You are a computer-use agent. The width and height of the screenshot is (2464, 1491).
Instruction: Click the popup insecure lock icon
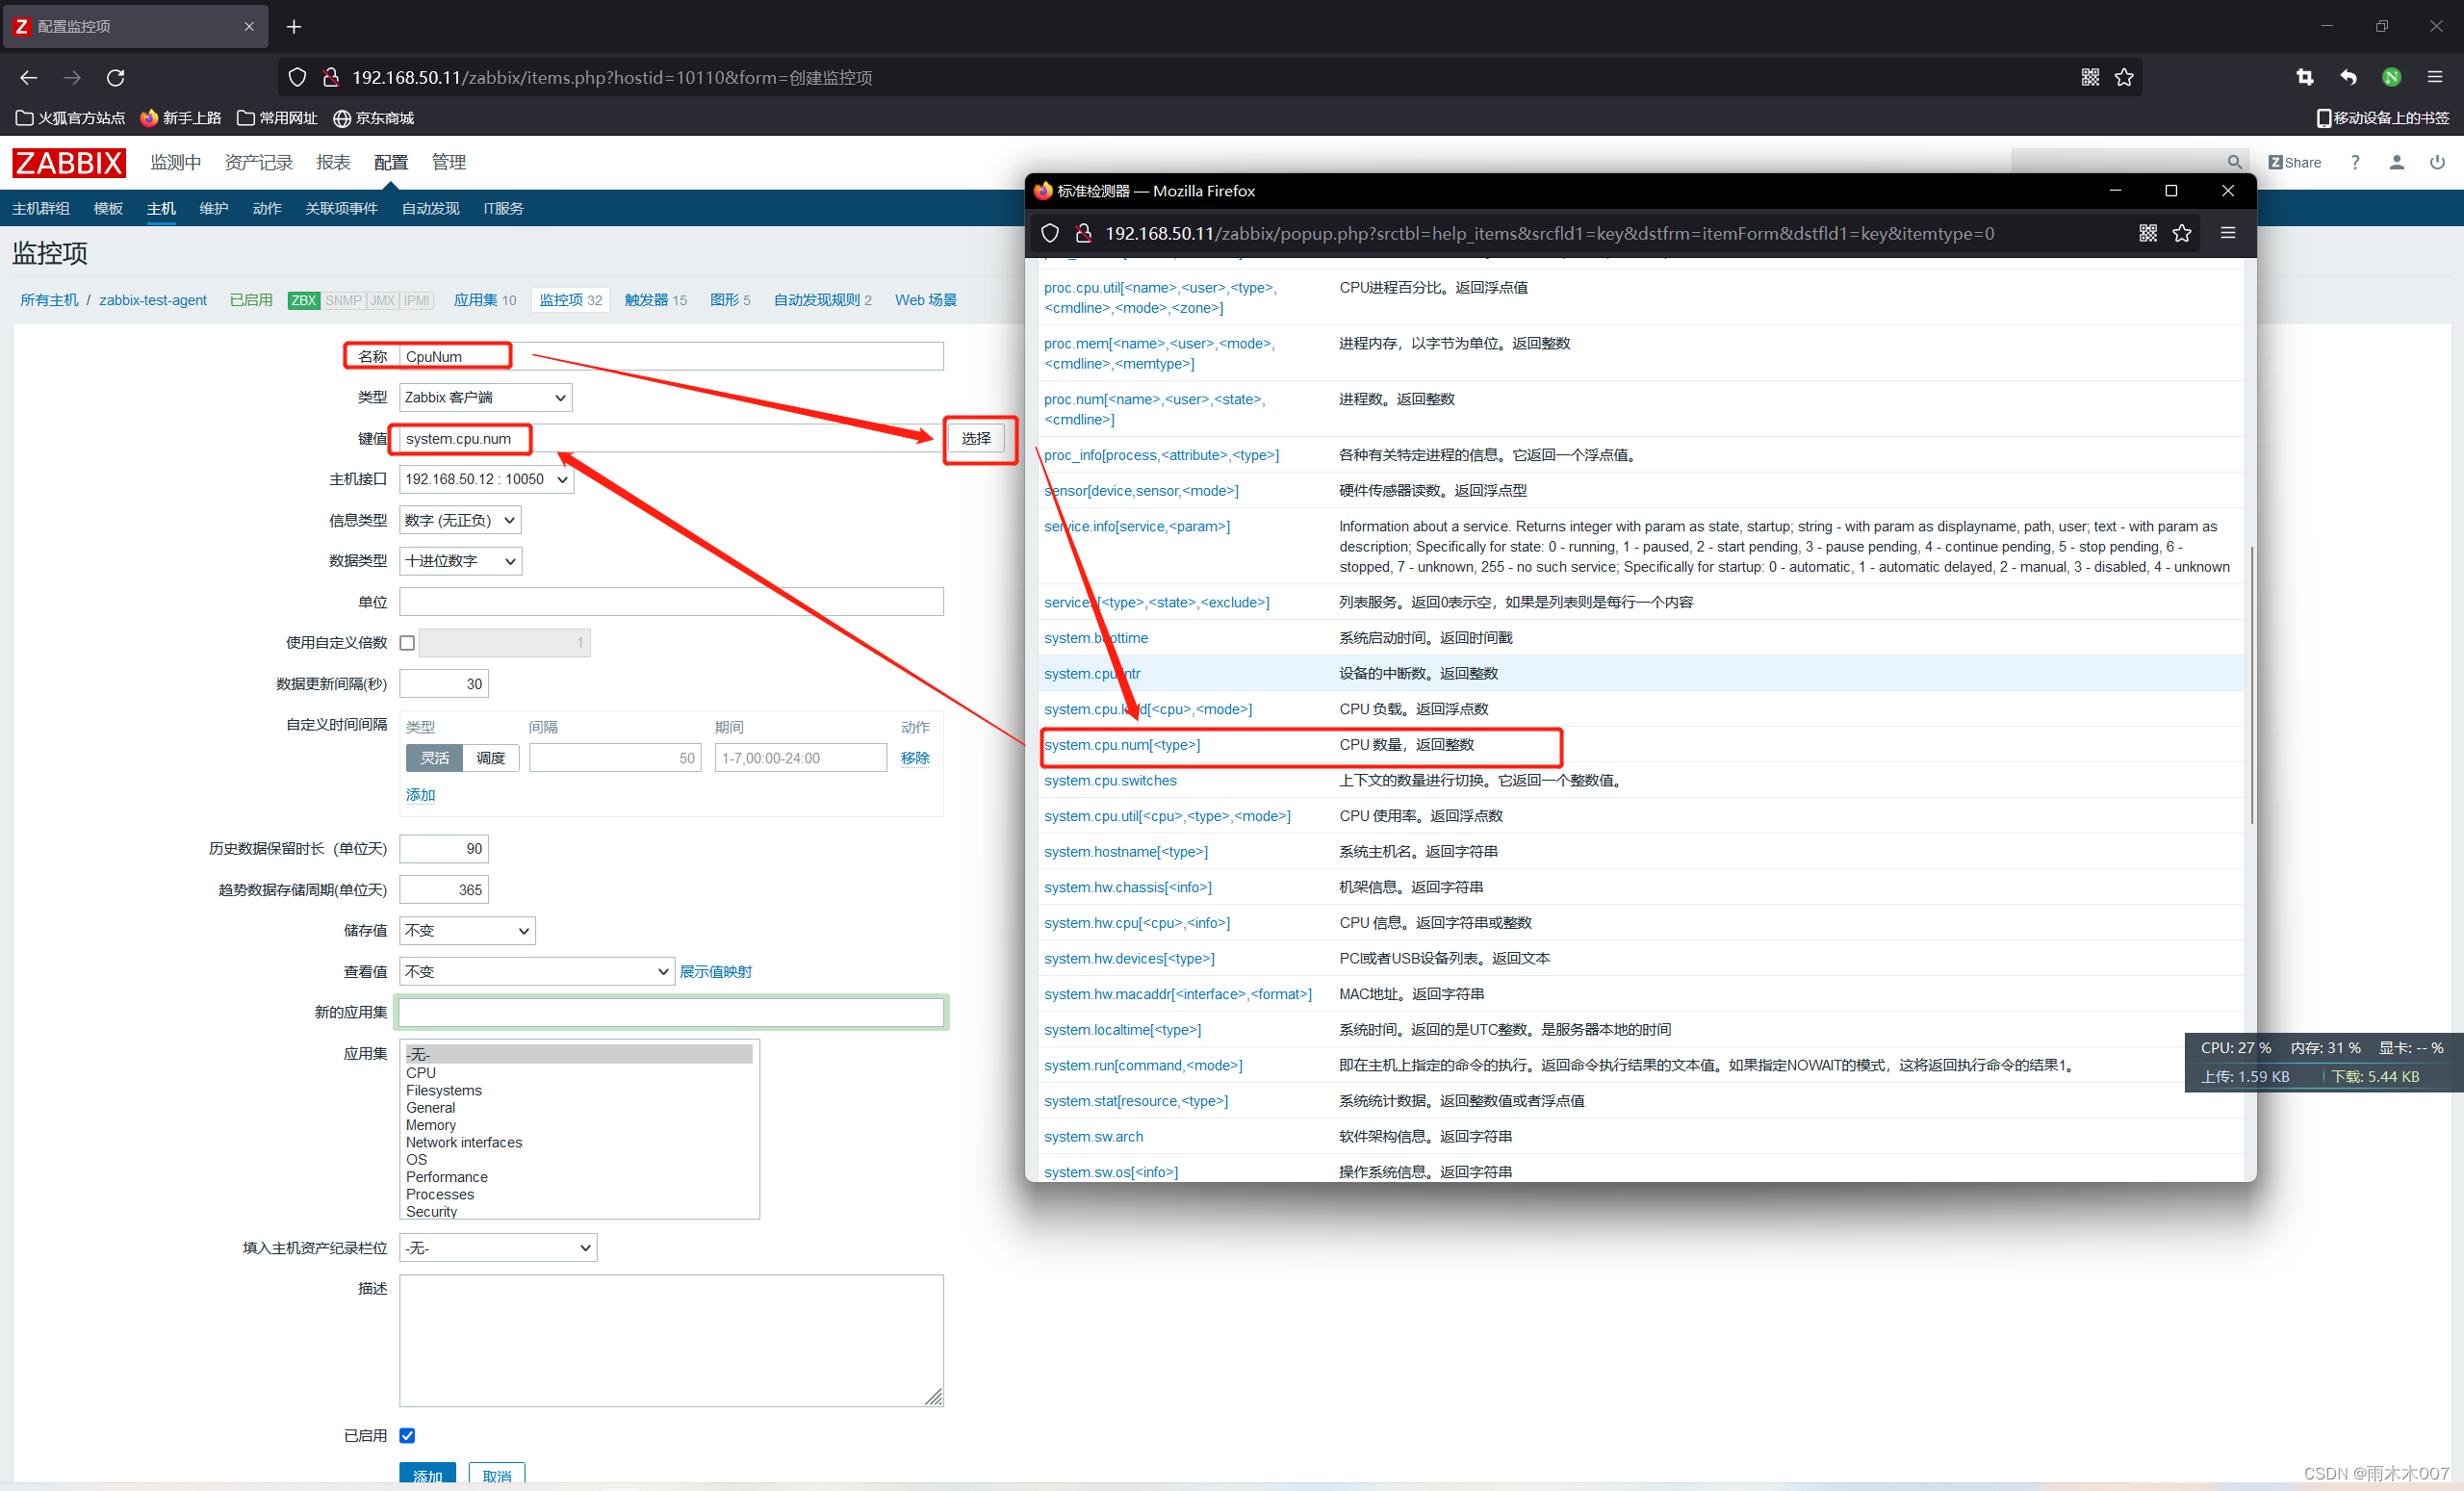(x=1083, y=233)
